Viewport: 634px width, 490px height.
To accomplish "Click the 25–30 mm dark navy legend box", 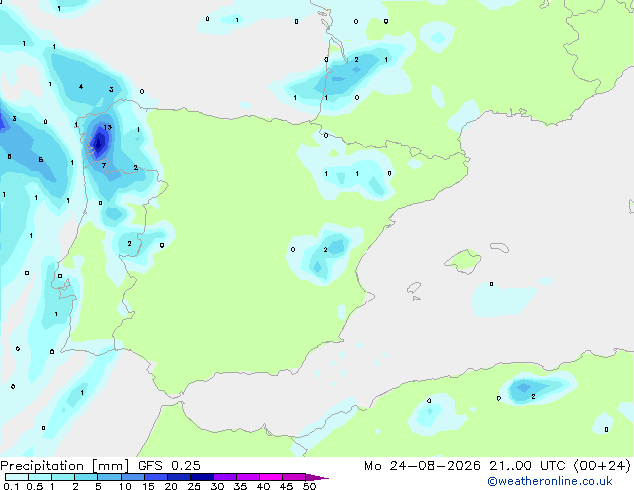I will pyautogui.click(x=202, y=477).
